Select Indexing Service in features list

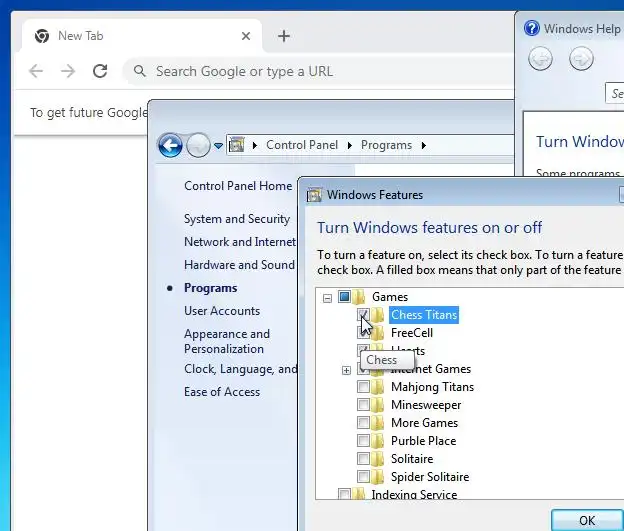[x=414, y=494]
